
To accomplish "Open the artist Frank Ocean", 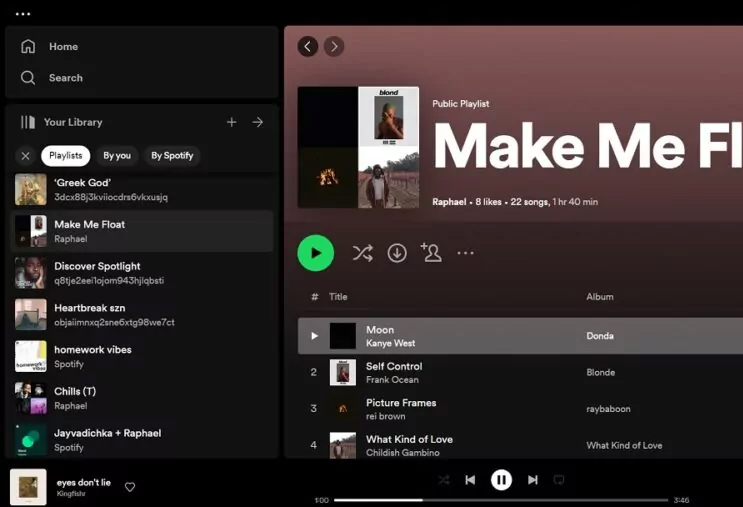I will pyautogui.click(x=392, y=380).
